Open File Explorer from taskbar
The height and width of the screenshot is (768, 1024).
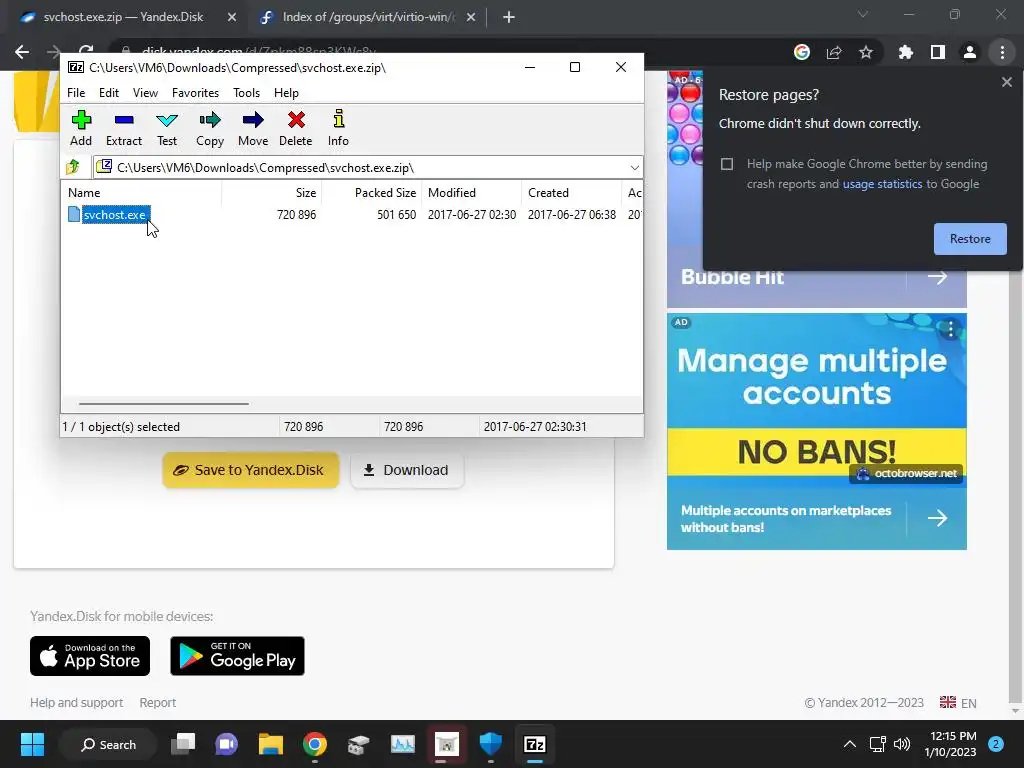point(270,744)
